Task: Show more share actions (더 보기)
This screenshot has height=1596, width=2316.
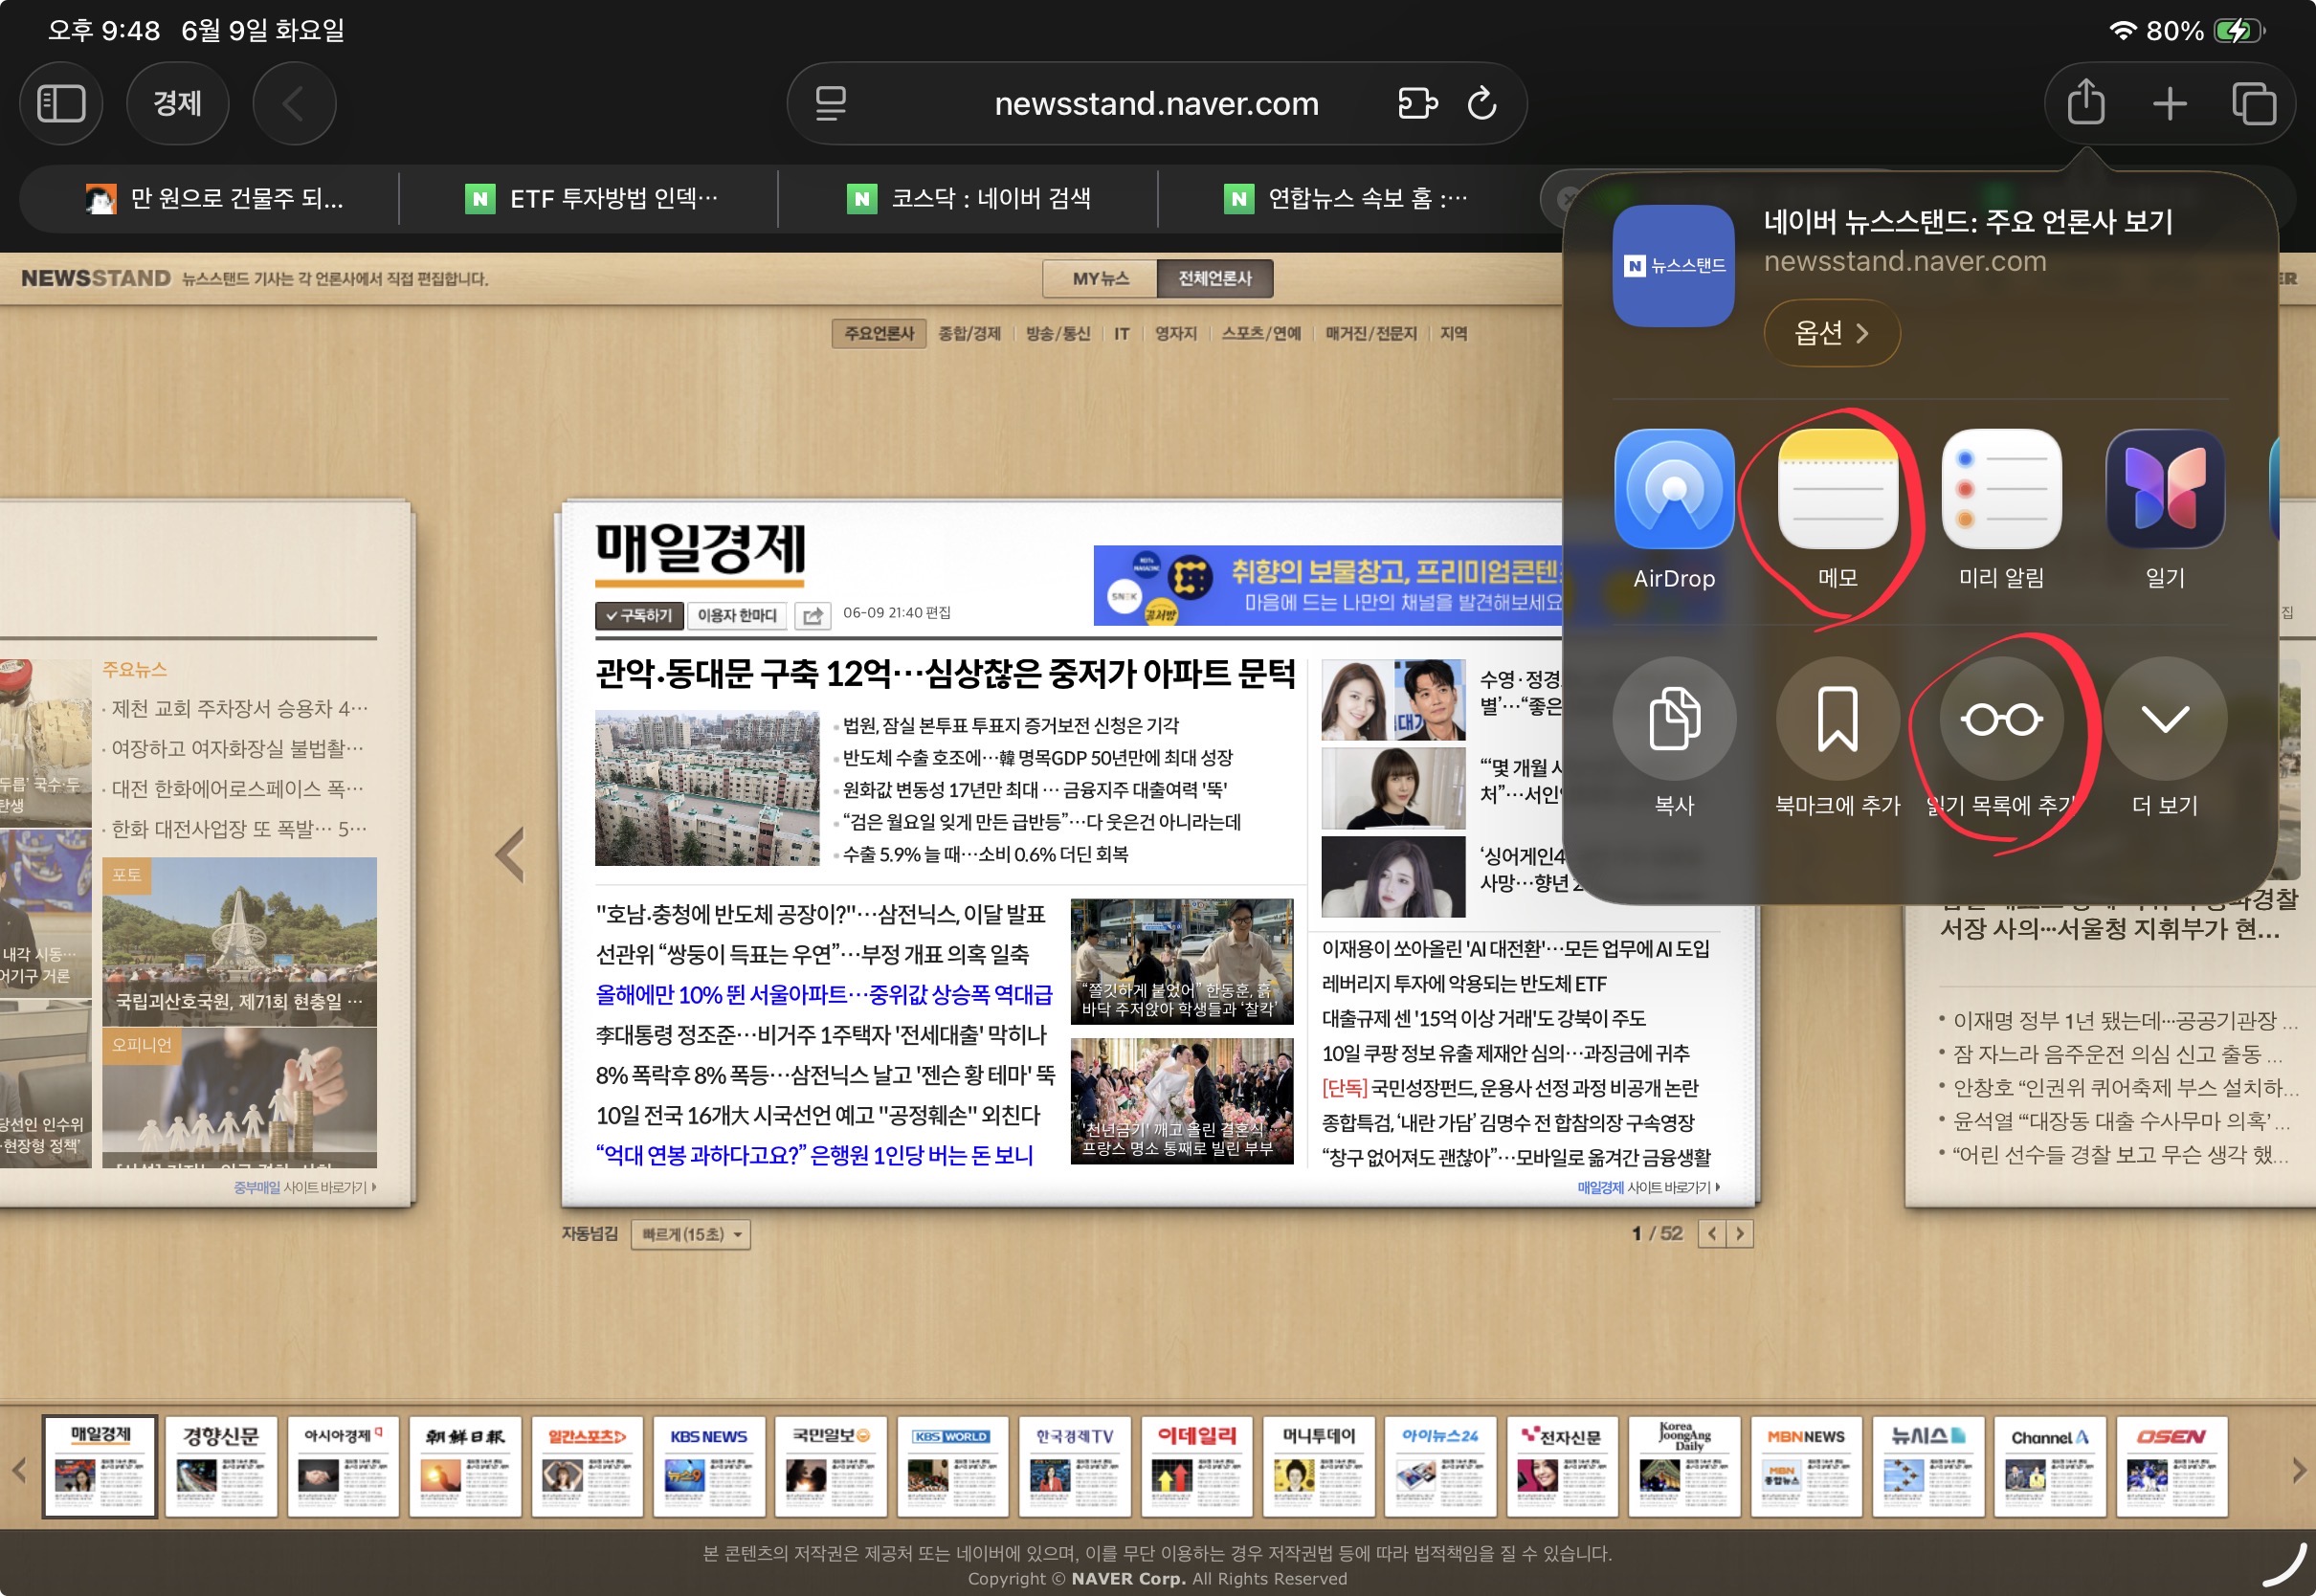Action: point(2166,737)
